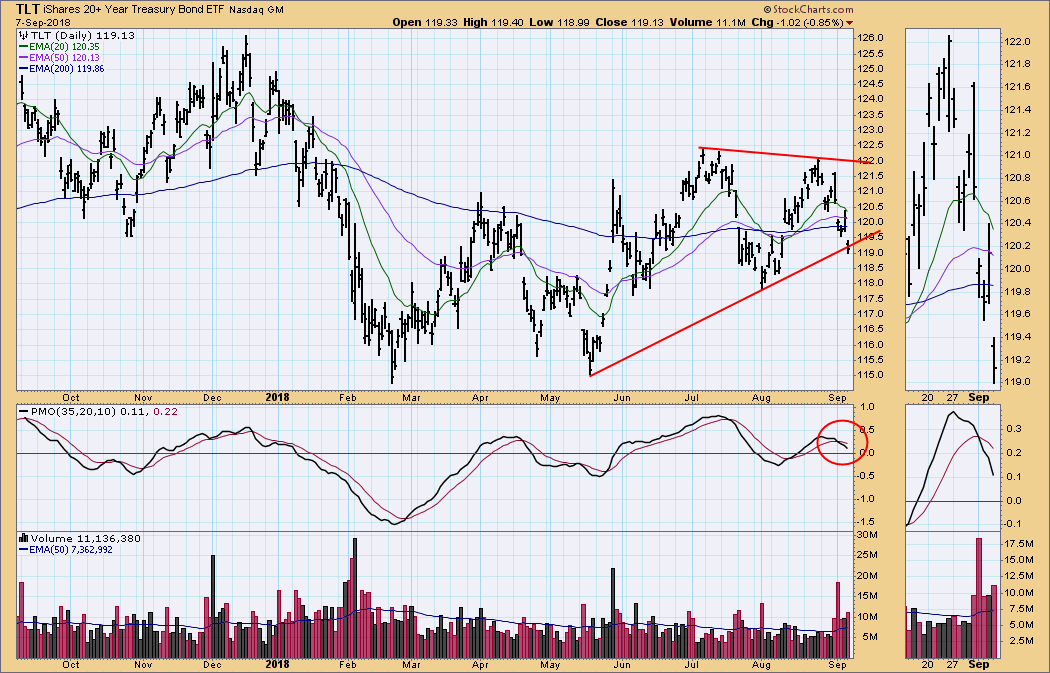Click the volume bars icon beside Volume 11,136,380
This screenshot has width=1050, height=673.
coord(23,538)
